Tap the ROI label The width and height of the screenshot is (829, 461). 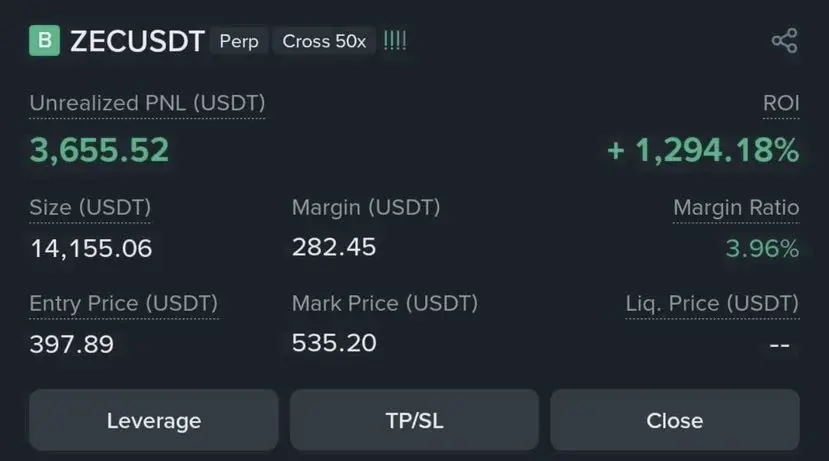point(780,103)
